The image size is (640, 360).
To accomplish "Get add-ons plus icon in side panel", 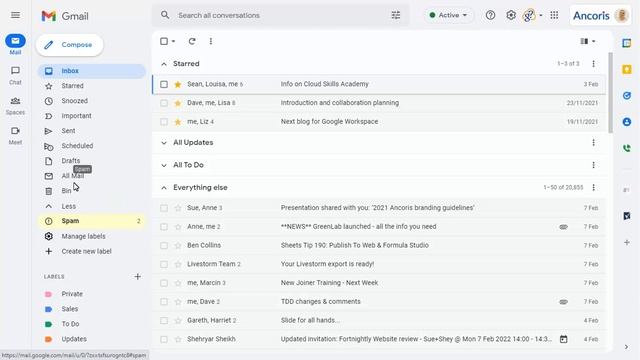I will pyautogui.click(x=627, y=242).
